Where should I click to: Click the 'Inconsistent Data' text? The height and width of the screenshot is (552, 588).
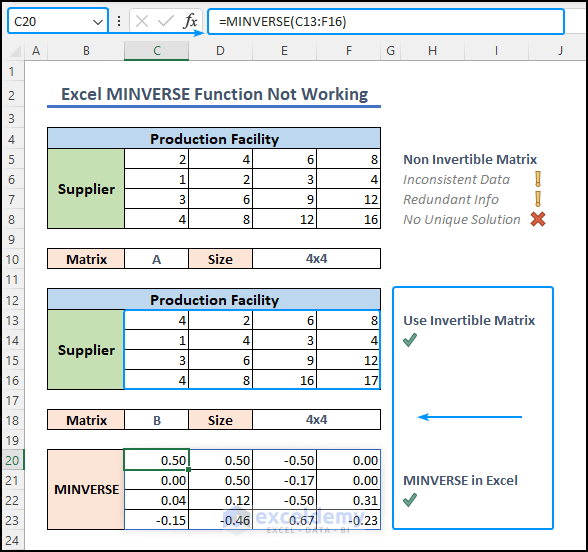pyautogui.click(x=456, y=180)
